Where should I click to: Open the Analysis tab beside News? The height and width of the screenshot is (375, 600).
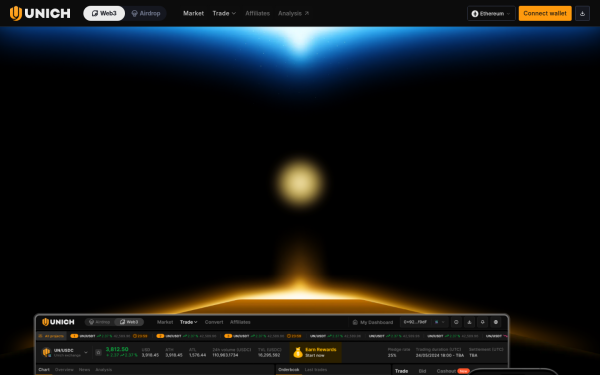(103, 370)
